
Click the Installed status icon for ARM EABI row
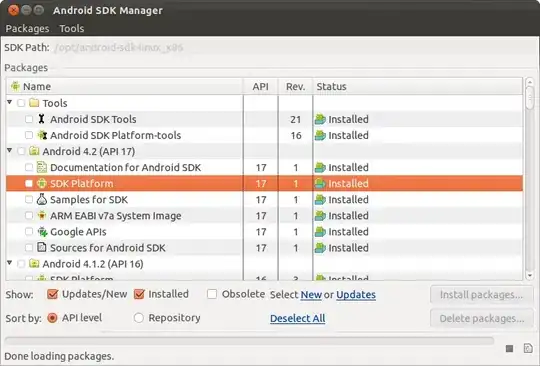pos(320,216)
